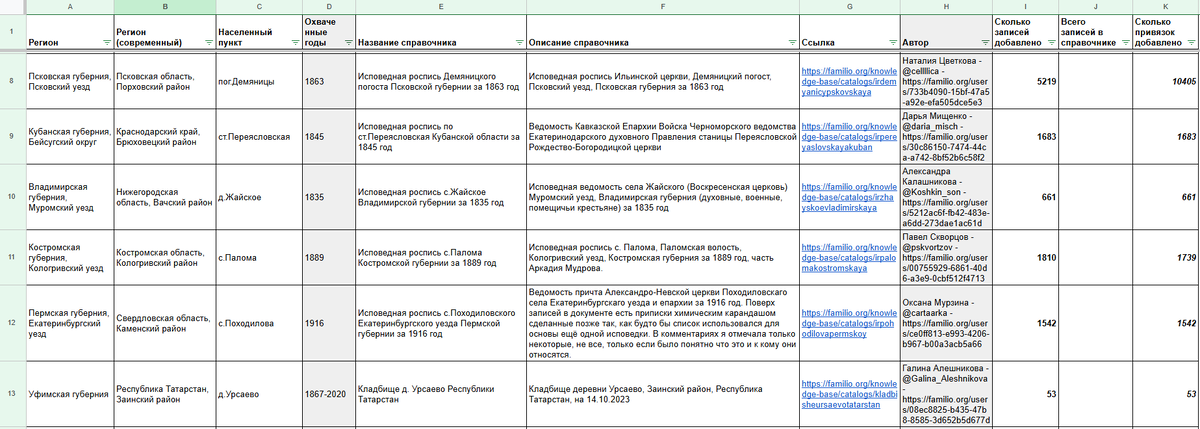1200x429 pixels.
Task: Click cell 'Кладбище д. Урсаево Республики Татарстан'
Action: [x=440, y=394]
